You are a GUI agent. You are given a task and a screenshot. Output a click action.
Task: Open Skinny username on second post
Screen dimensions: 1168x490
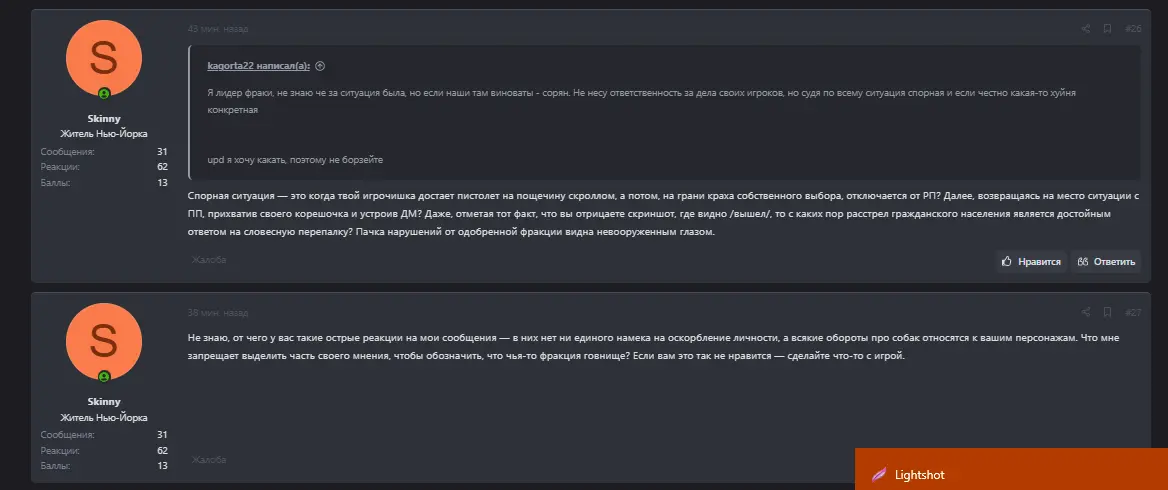pos(104,402)
